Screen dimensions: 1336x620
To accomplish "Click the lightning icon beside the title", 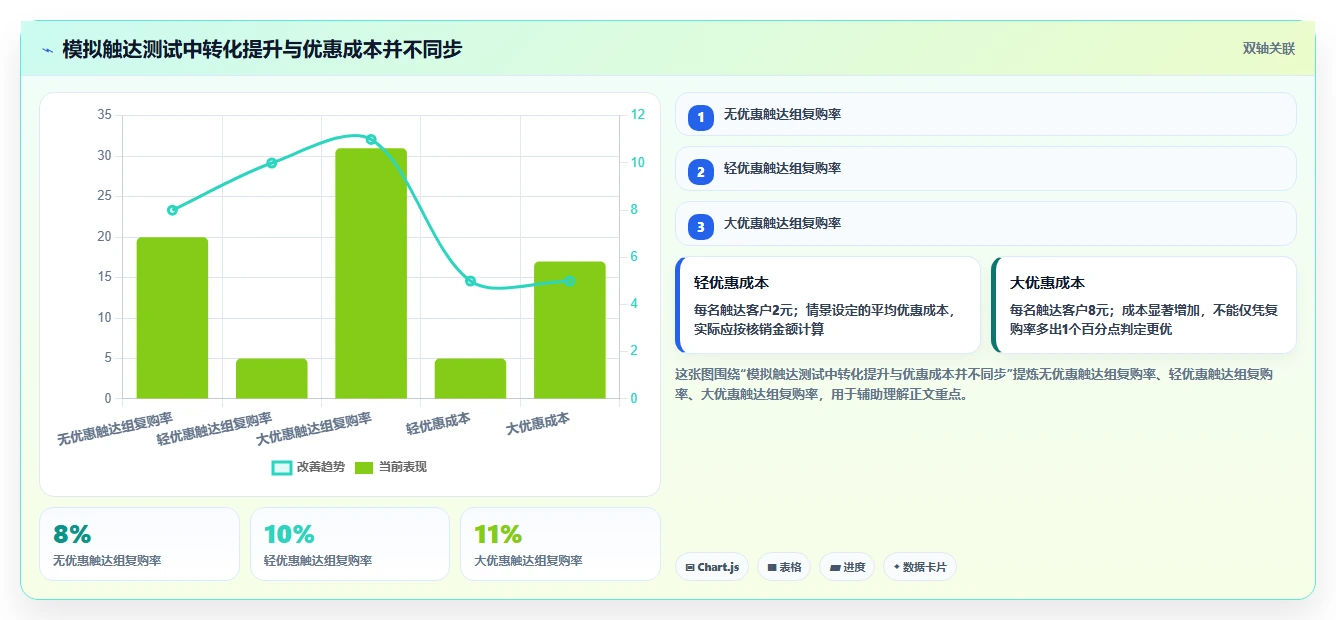I will click(x=47, y=49).
